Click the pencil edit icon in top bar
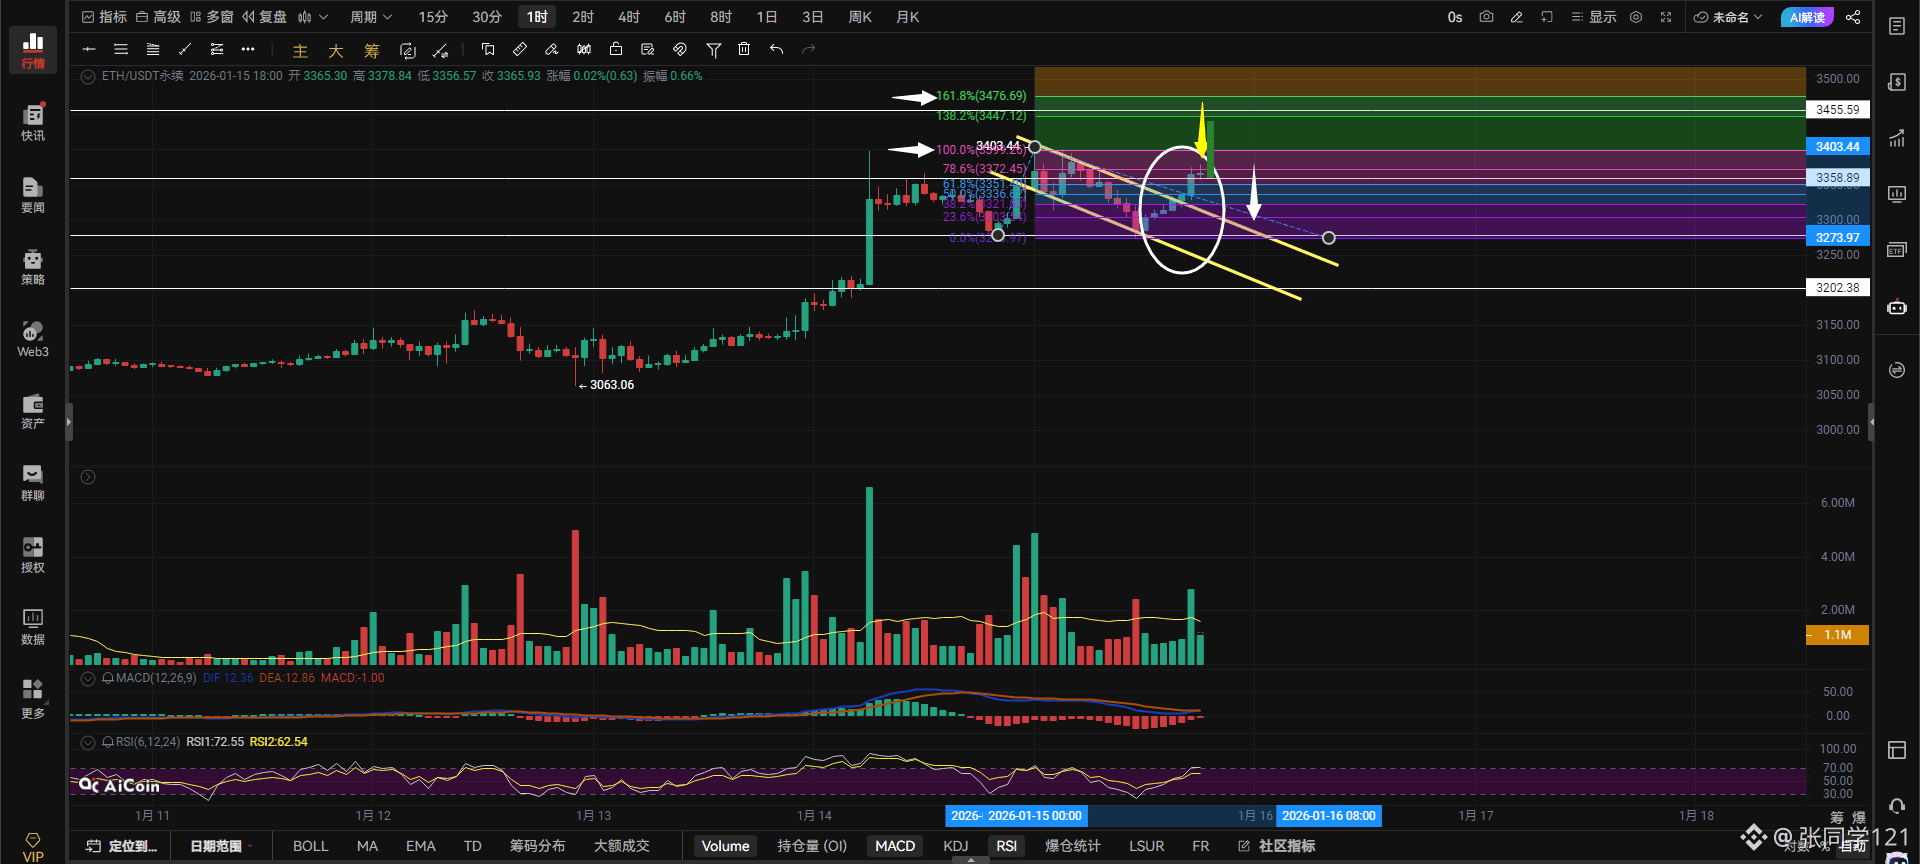The image size is (1920, 864). (1516, 17)
